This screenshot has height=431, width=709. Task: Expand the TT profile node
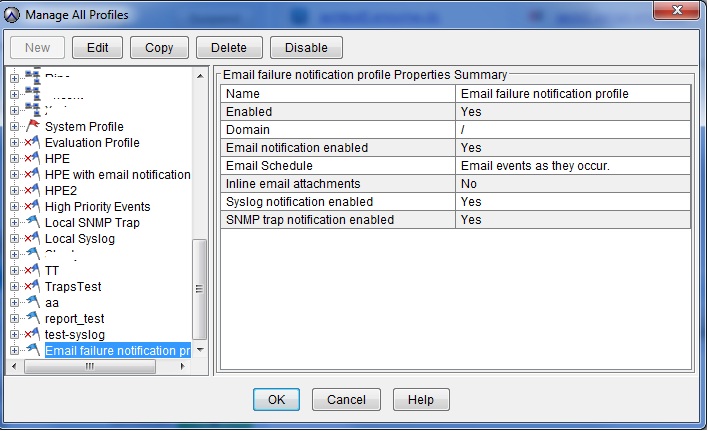point(14,270)
